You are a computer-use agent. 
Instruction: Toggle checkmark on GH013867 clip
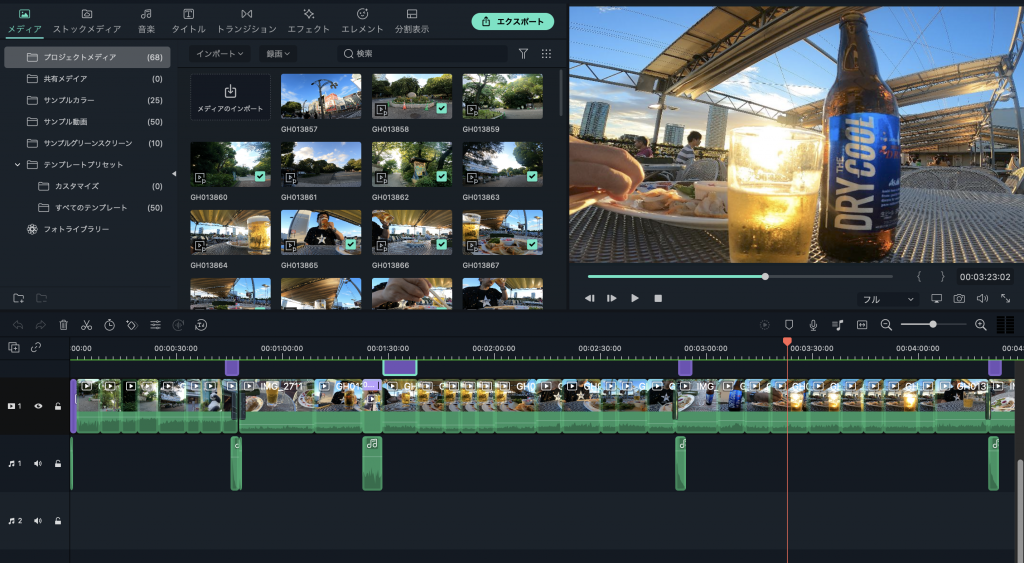(532, 244)
